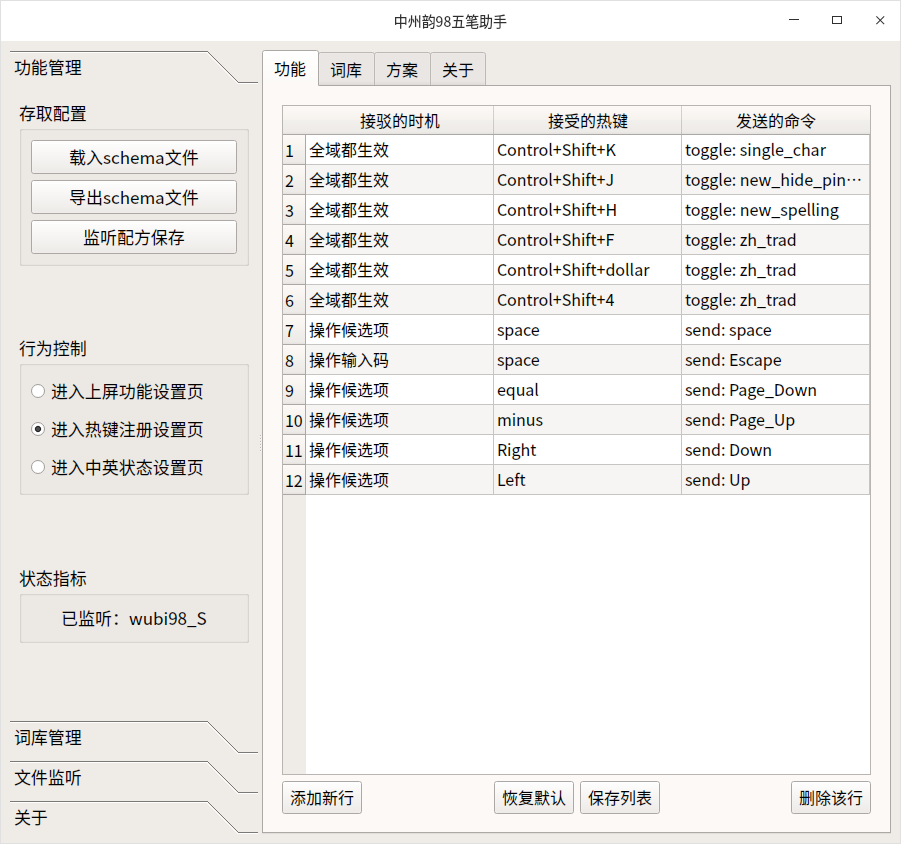The width and height of the screenshot is (901, 844).
Task: Expand the 词库管理 sidebar section
Action: click(x=45, y=738)
